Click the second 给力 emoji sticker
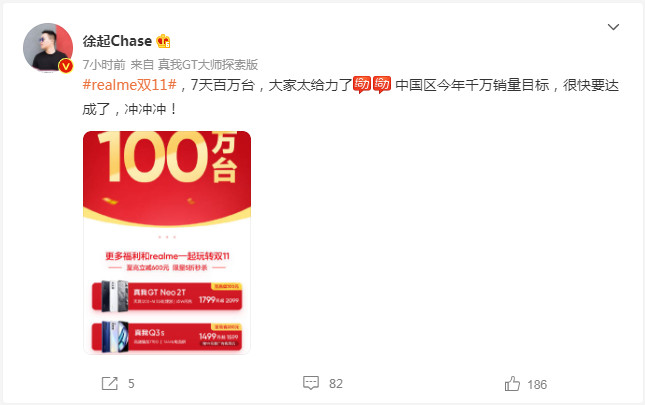 382,84
